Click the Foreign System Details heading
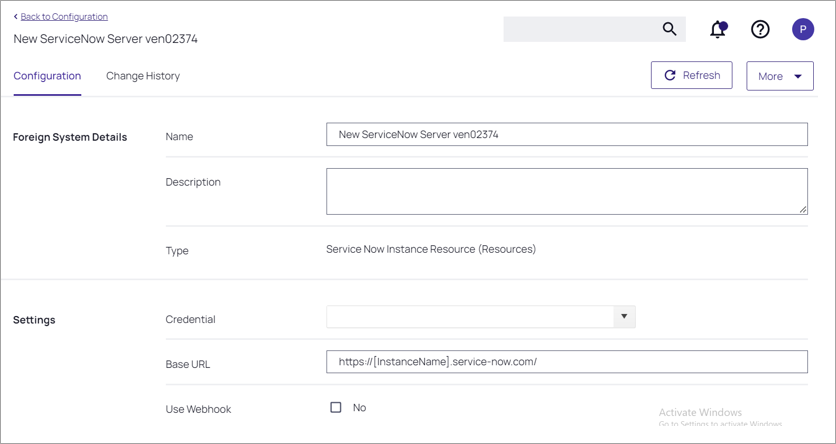Viewport: 836px width, 444px height. 70,137
